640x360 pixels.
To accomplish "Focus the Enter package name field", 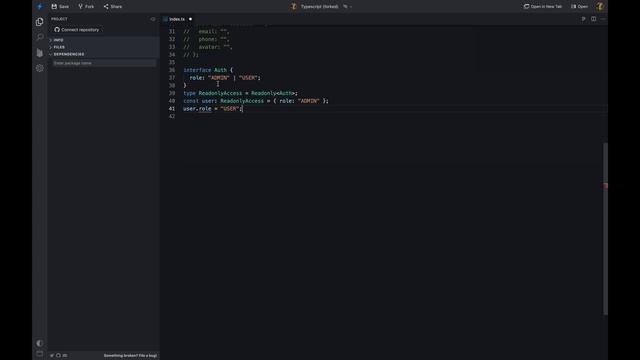I will [104, 63].
